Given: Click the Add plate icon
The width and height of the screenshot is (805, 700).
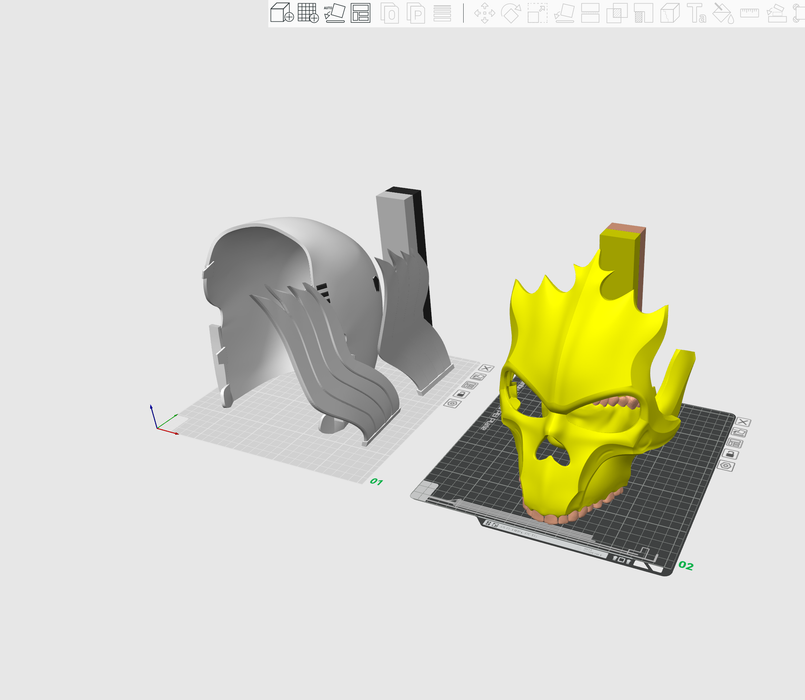Looking at the screenshot, I should (308, 13).
